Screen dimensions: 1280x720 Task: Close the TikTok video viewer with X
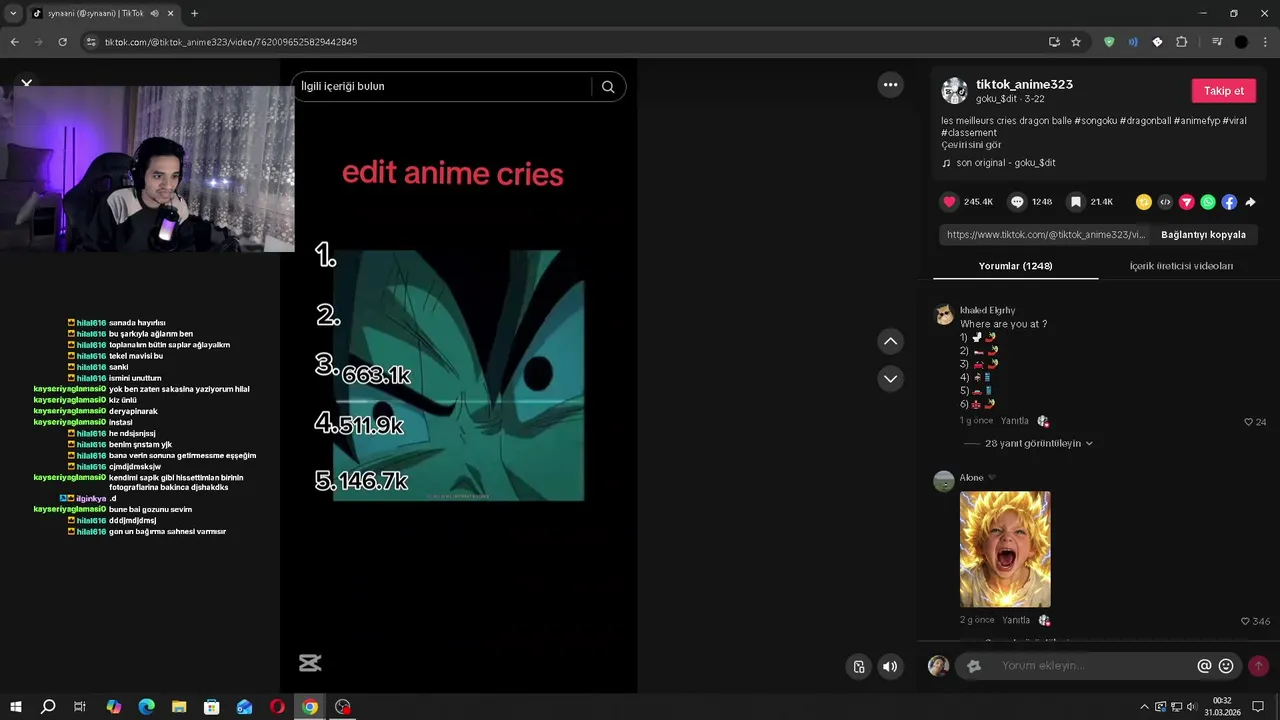pos(27,83)
